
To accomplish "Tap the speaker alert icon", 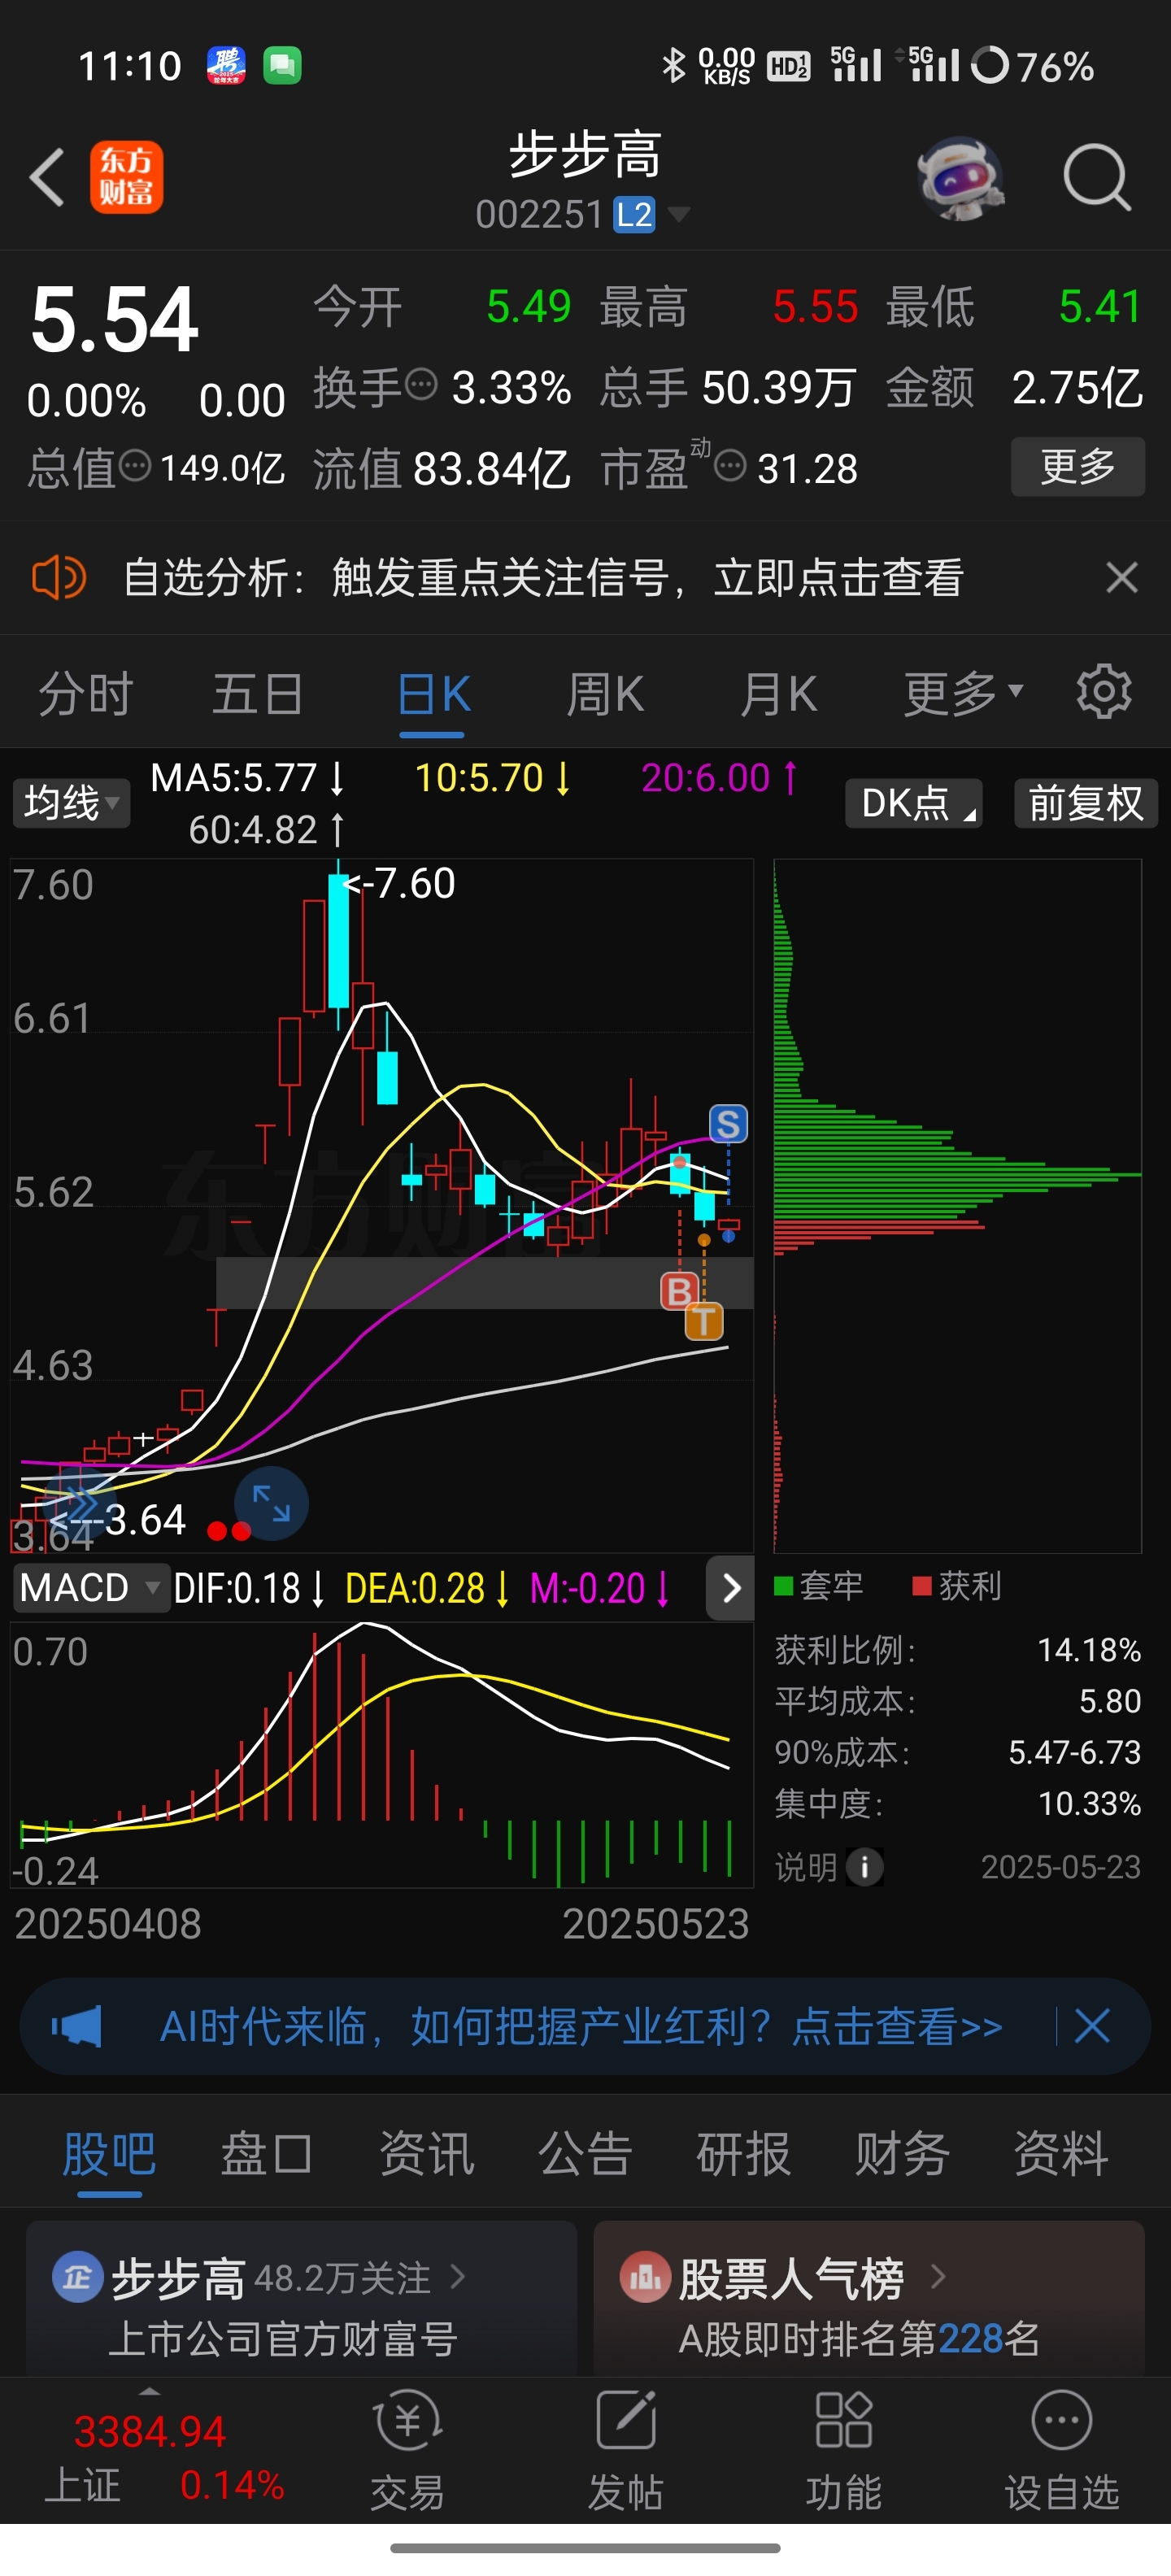I will coord(59,577).
